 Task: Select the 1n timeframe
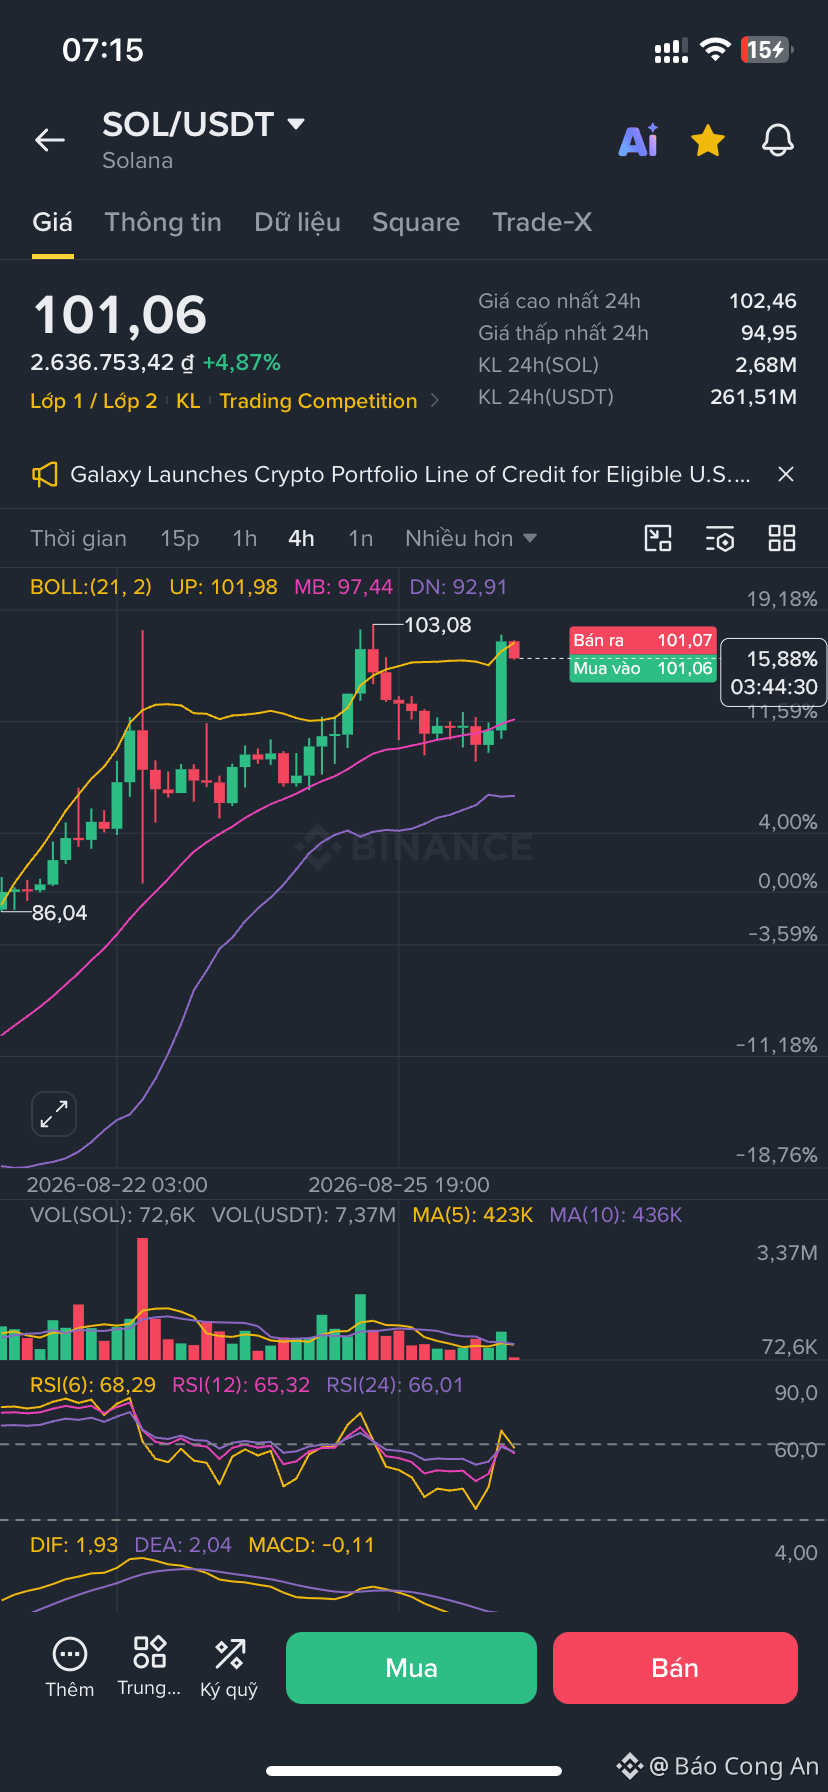pos(361,539)
